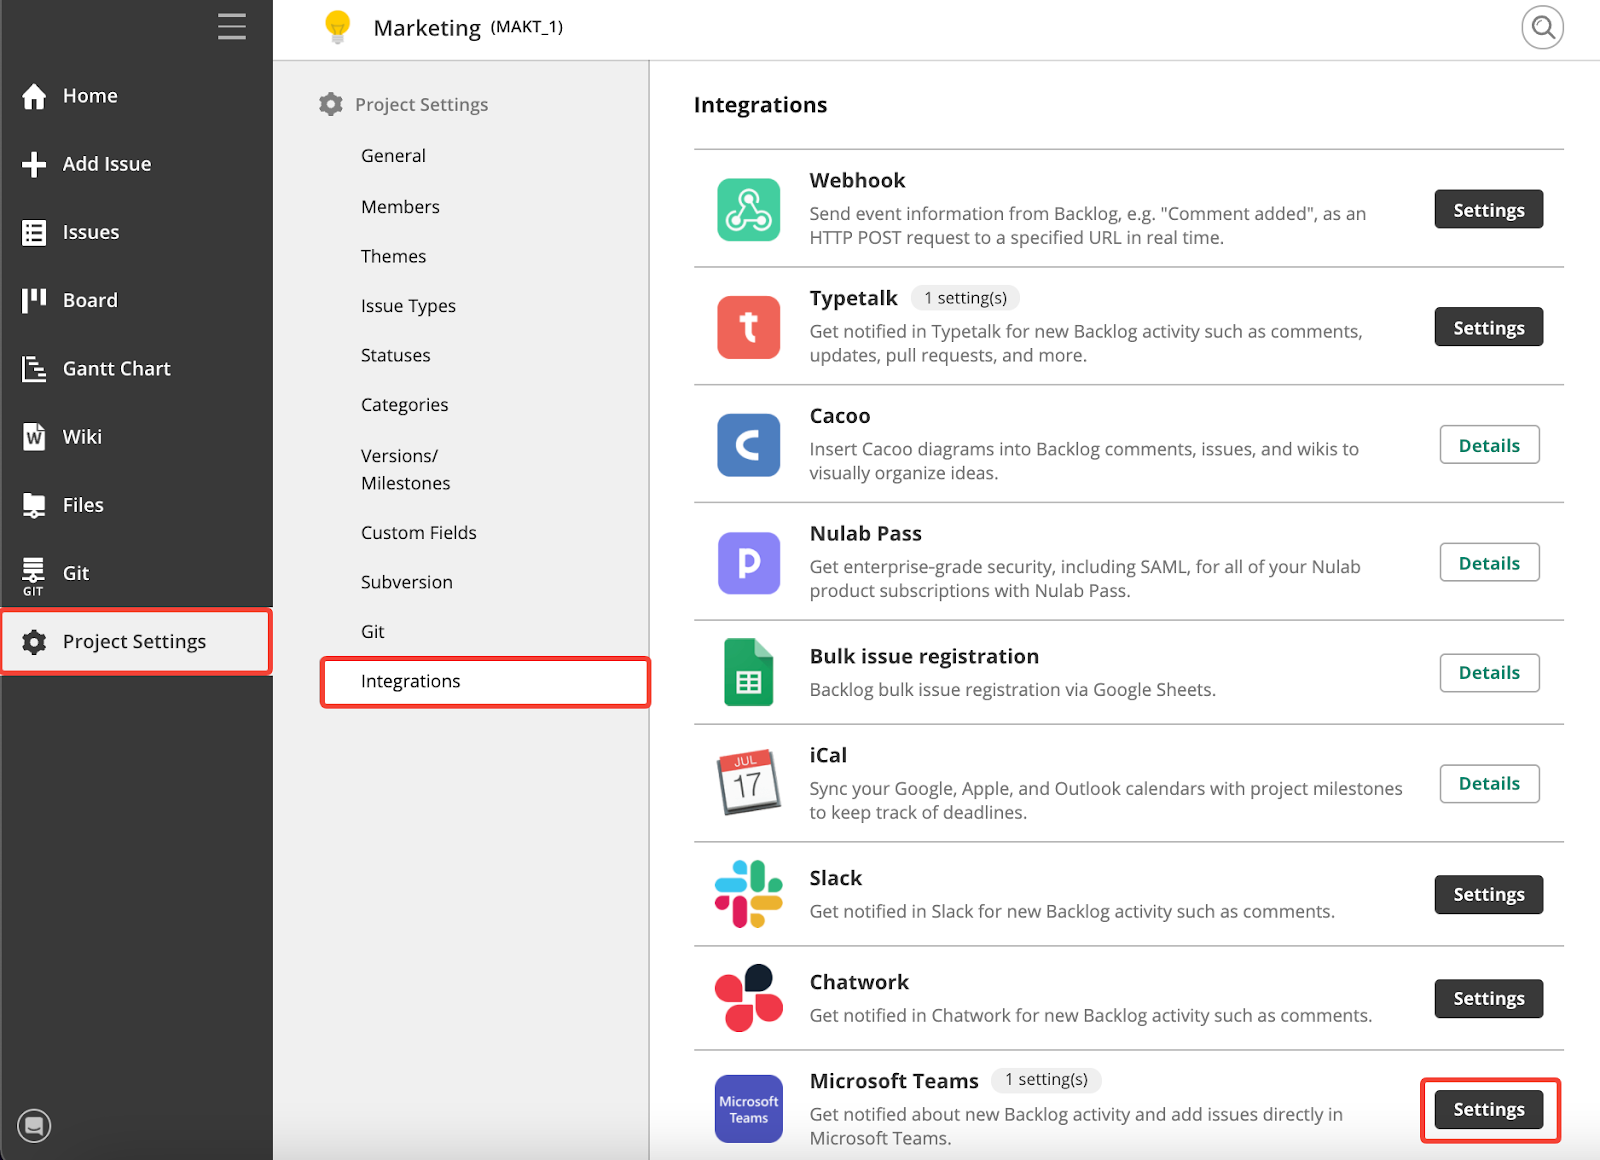Click the 'iCal' title text
Image resolution: width=1600 pixels, height=1160 pixels.
[828, 756]
